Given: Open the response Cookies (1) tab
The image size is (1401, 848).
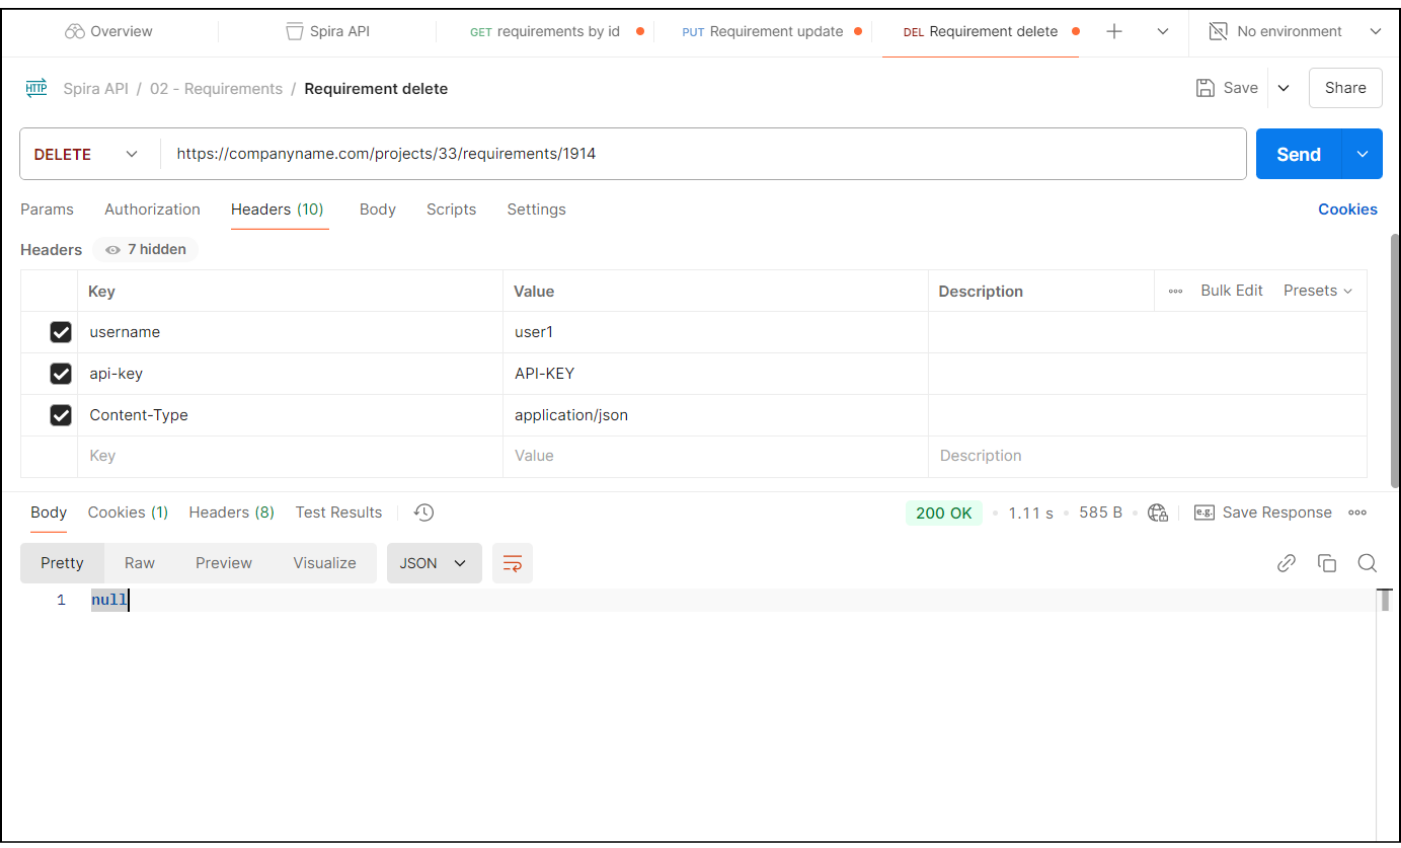Looking at the screenshot, I should click(x=128, y=512).
